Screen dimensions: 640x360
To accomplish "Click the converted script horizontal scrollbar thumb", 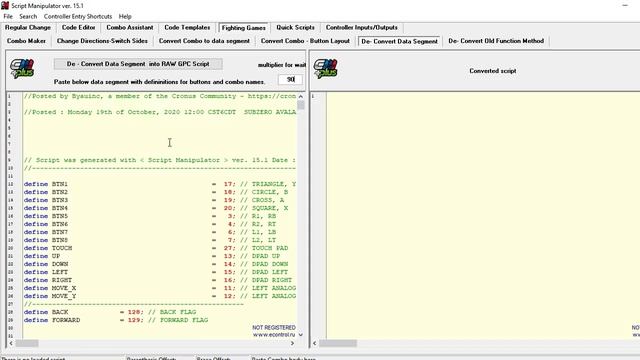I will (338, 343).
